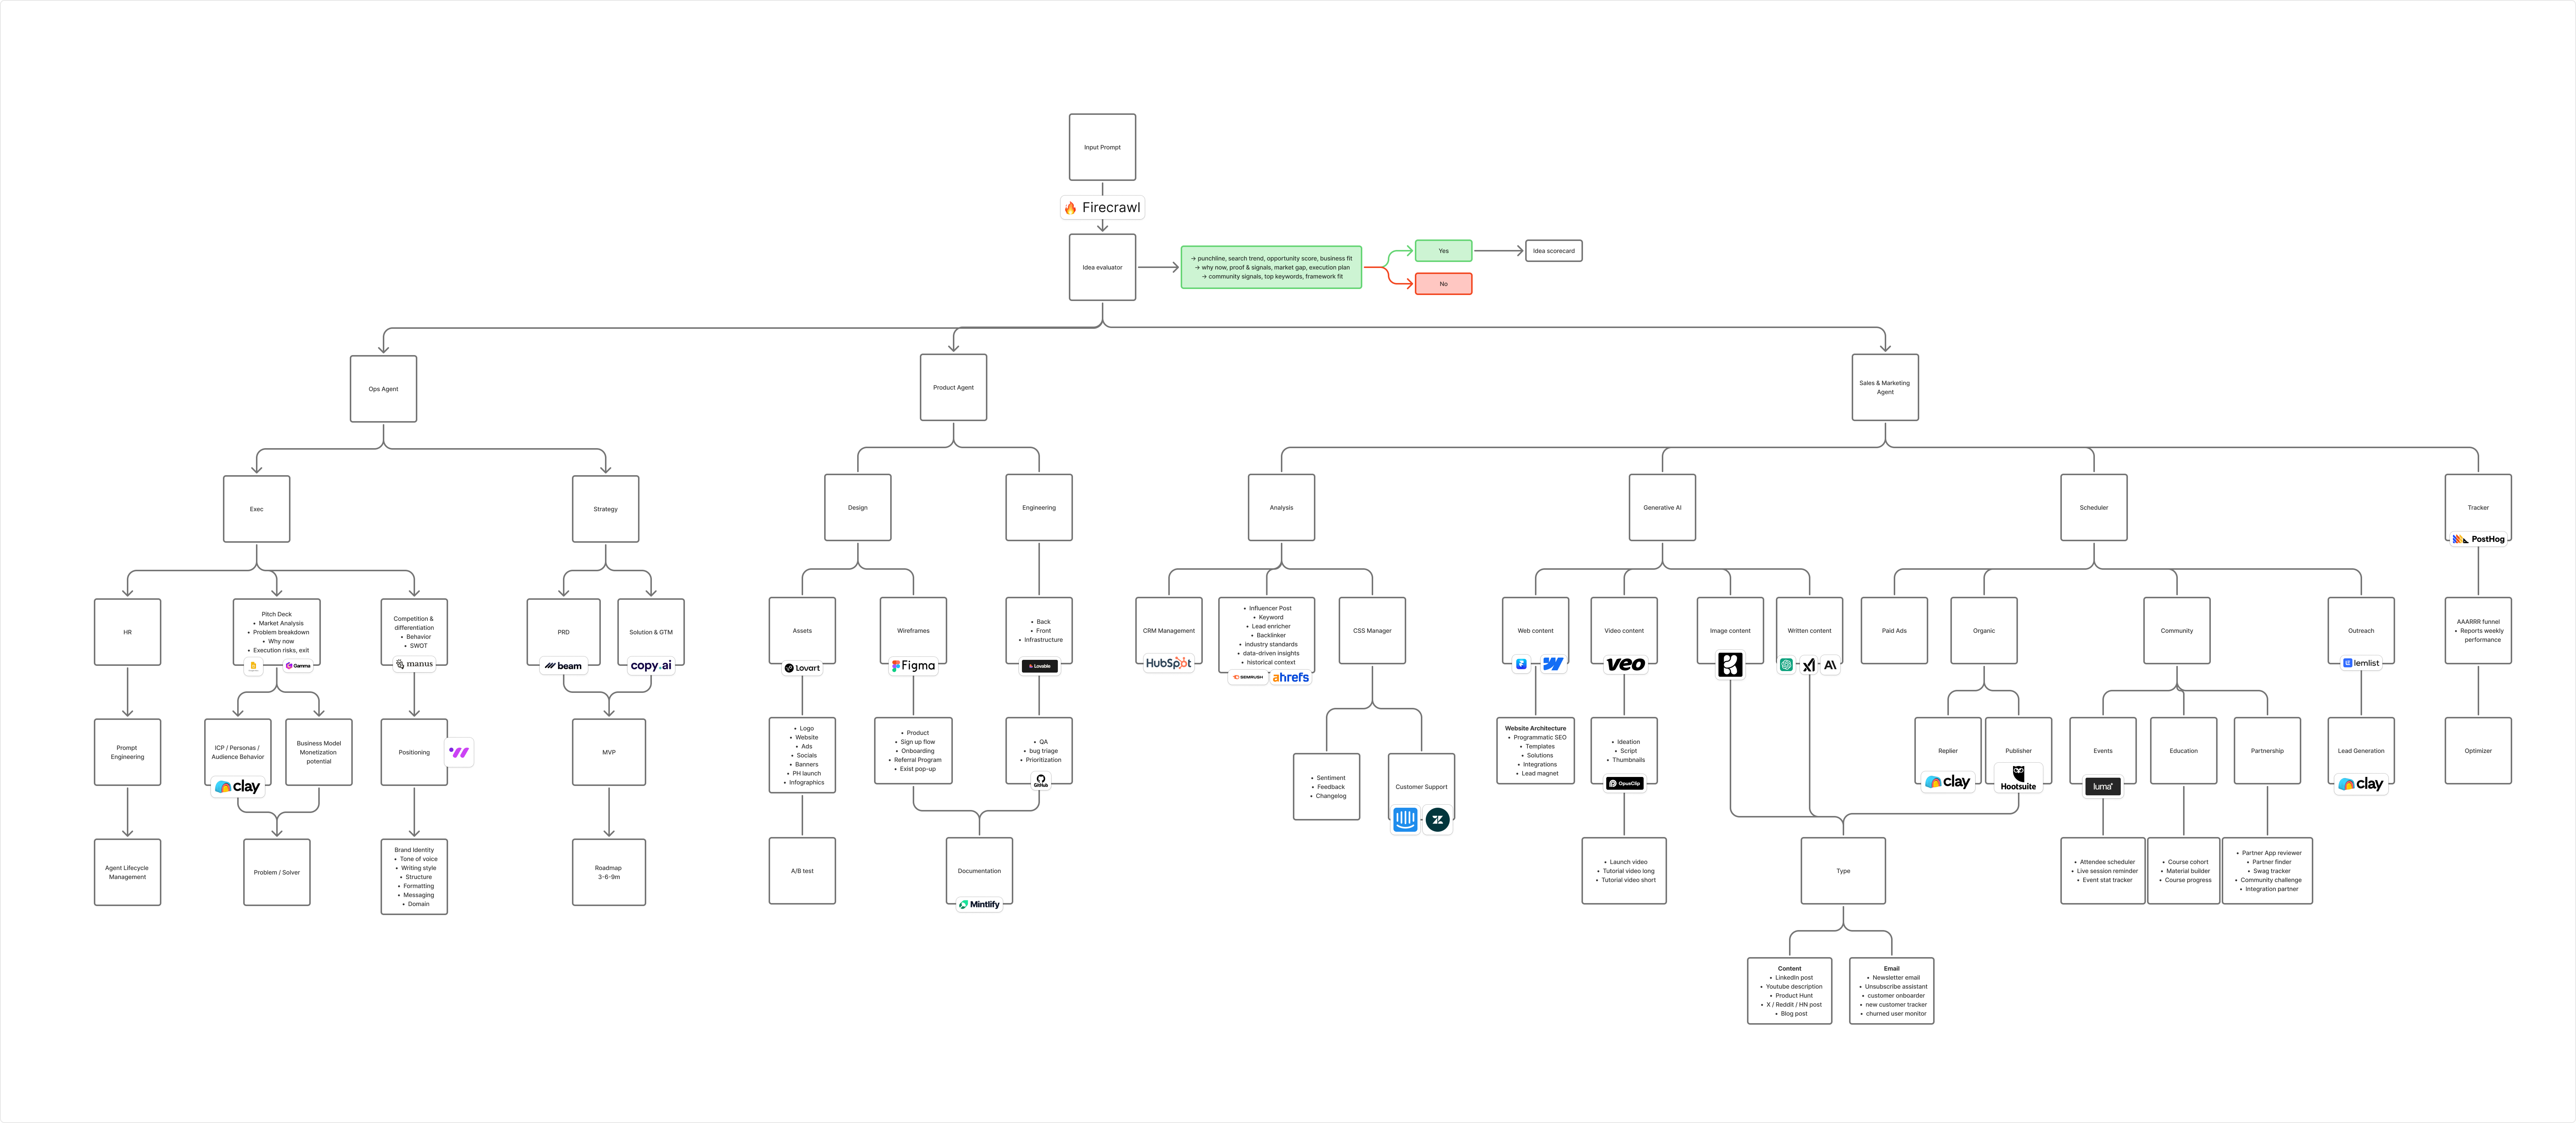The height and width of the screenshot is (1123, 2576).
Task: Select the Optimizer node
Action: [x=2478, y=751]
